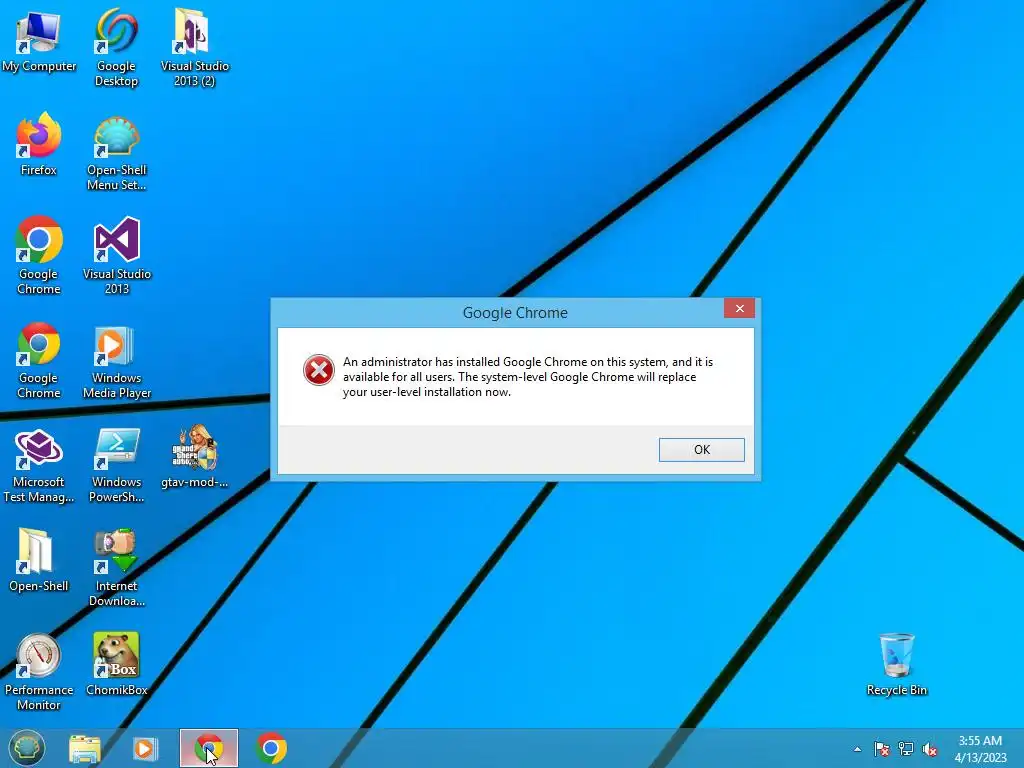The height and width of the screenshot is (768, 1024).
Task: Select the Google Desktop shortcut
Action: point(116,48)
